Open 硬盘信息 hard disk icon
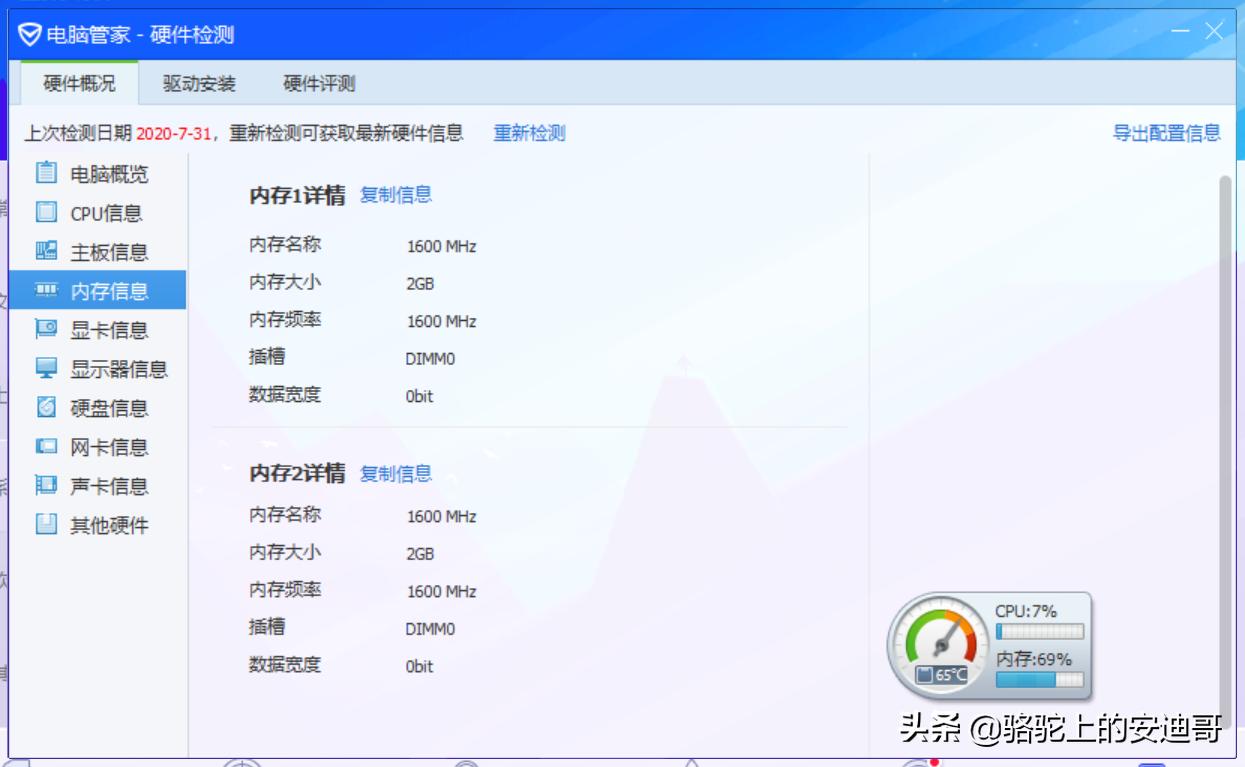 click(46, 408)
